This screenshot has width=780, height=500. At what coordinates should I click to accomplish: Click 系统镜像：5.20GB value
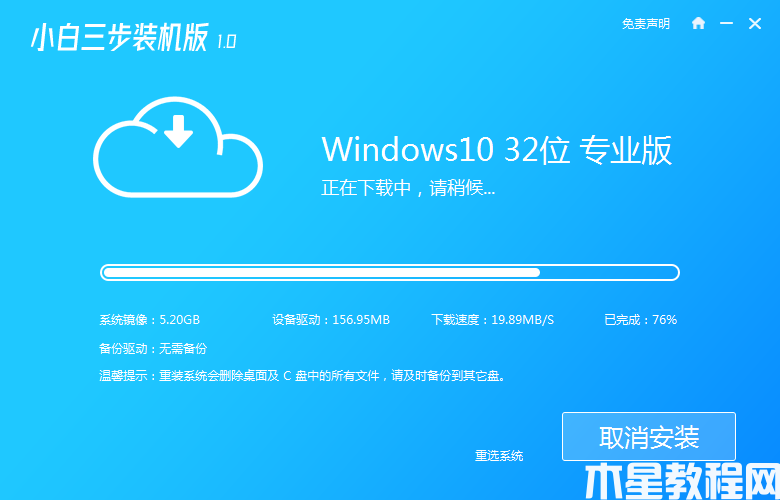point(149,319)
